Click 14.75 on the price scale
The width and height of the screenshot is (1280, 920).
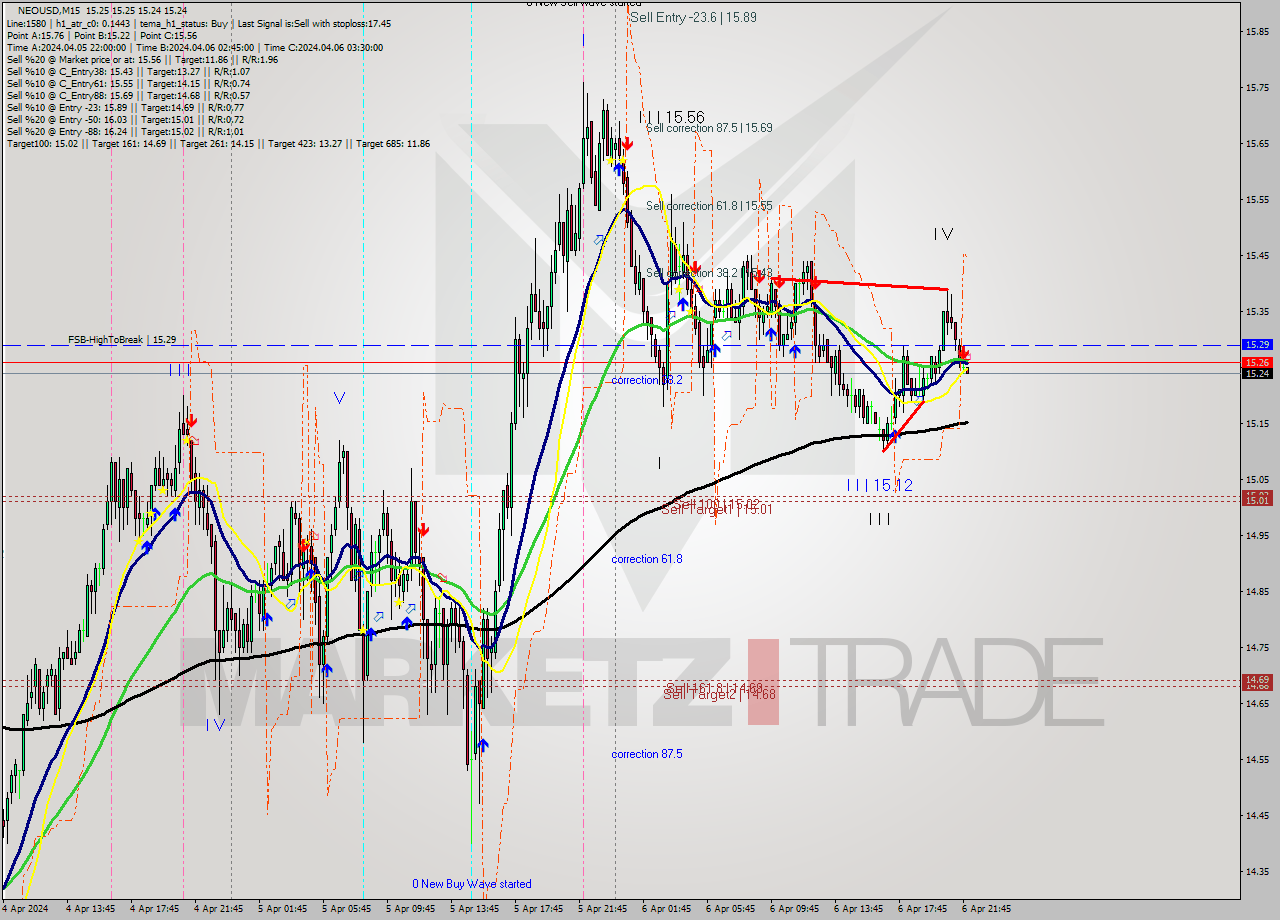1257,648
